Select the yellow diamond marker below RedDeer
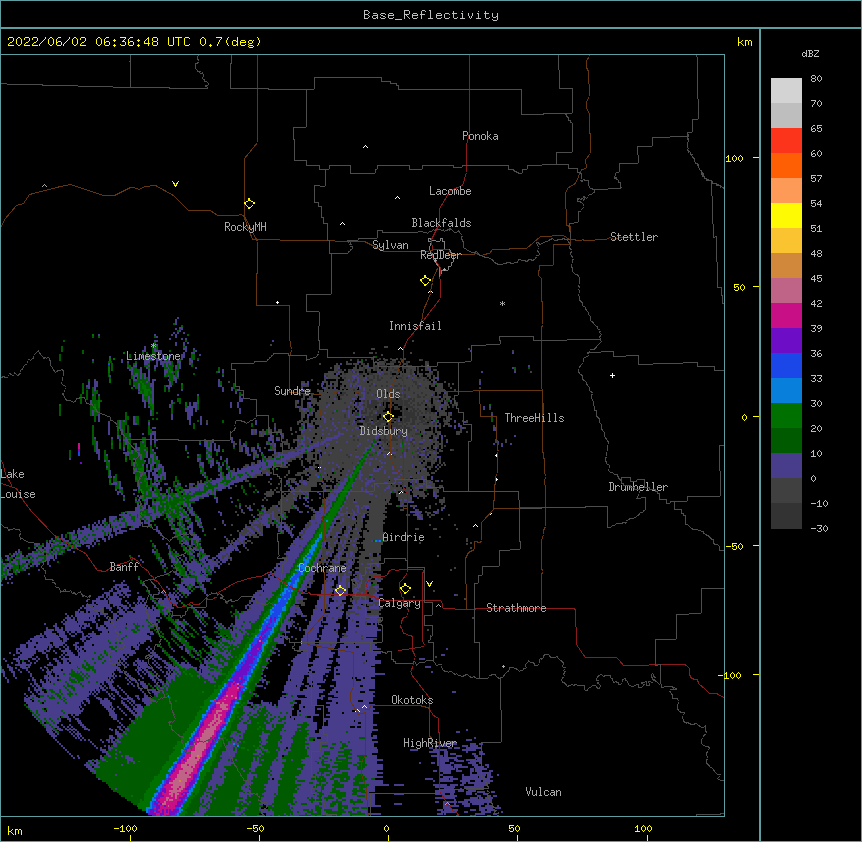Screen dimensions: 862x842 [x=426, y=281]
